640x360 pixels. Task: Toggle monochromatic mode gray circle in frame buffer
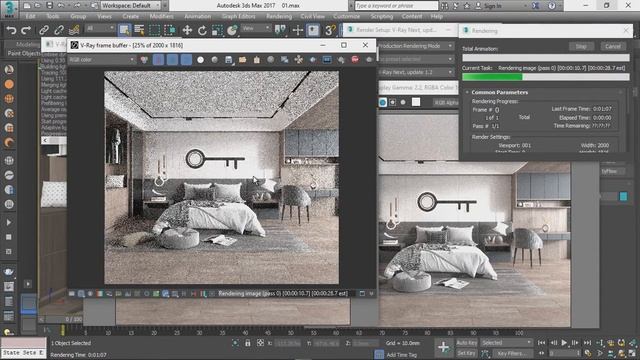(215, 60)
